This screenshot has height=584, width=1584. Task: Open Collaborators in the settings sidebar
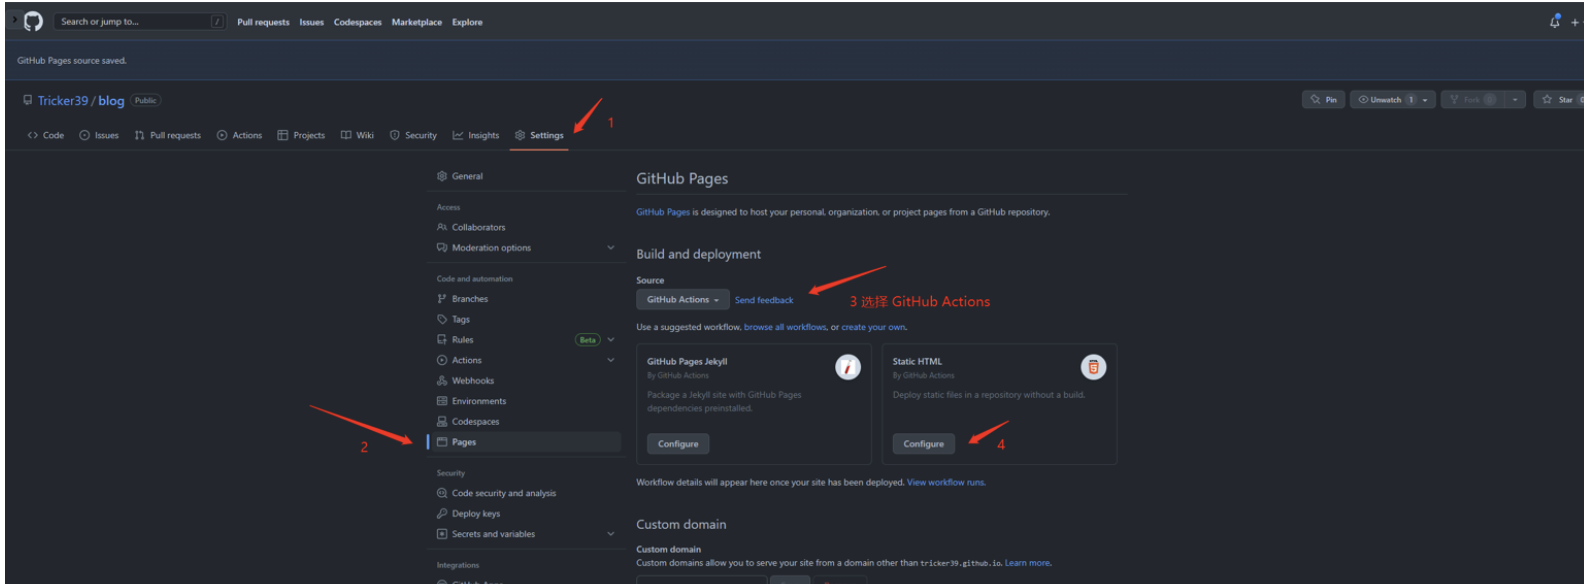coord(478,227)
